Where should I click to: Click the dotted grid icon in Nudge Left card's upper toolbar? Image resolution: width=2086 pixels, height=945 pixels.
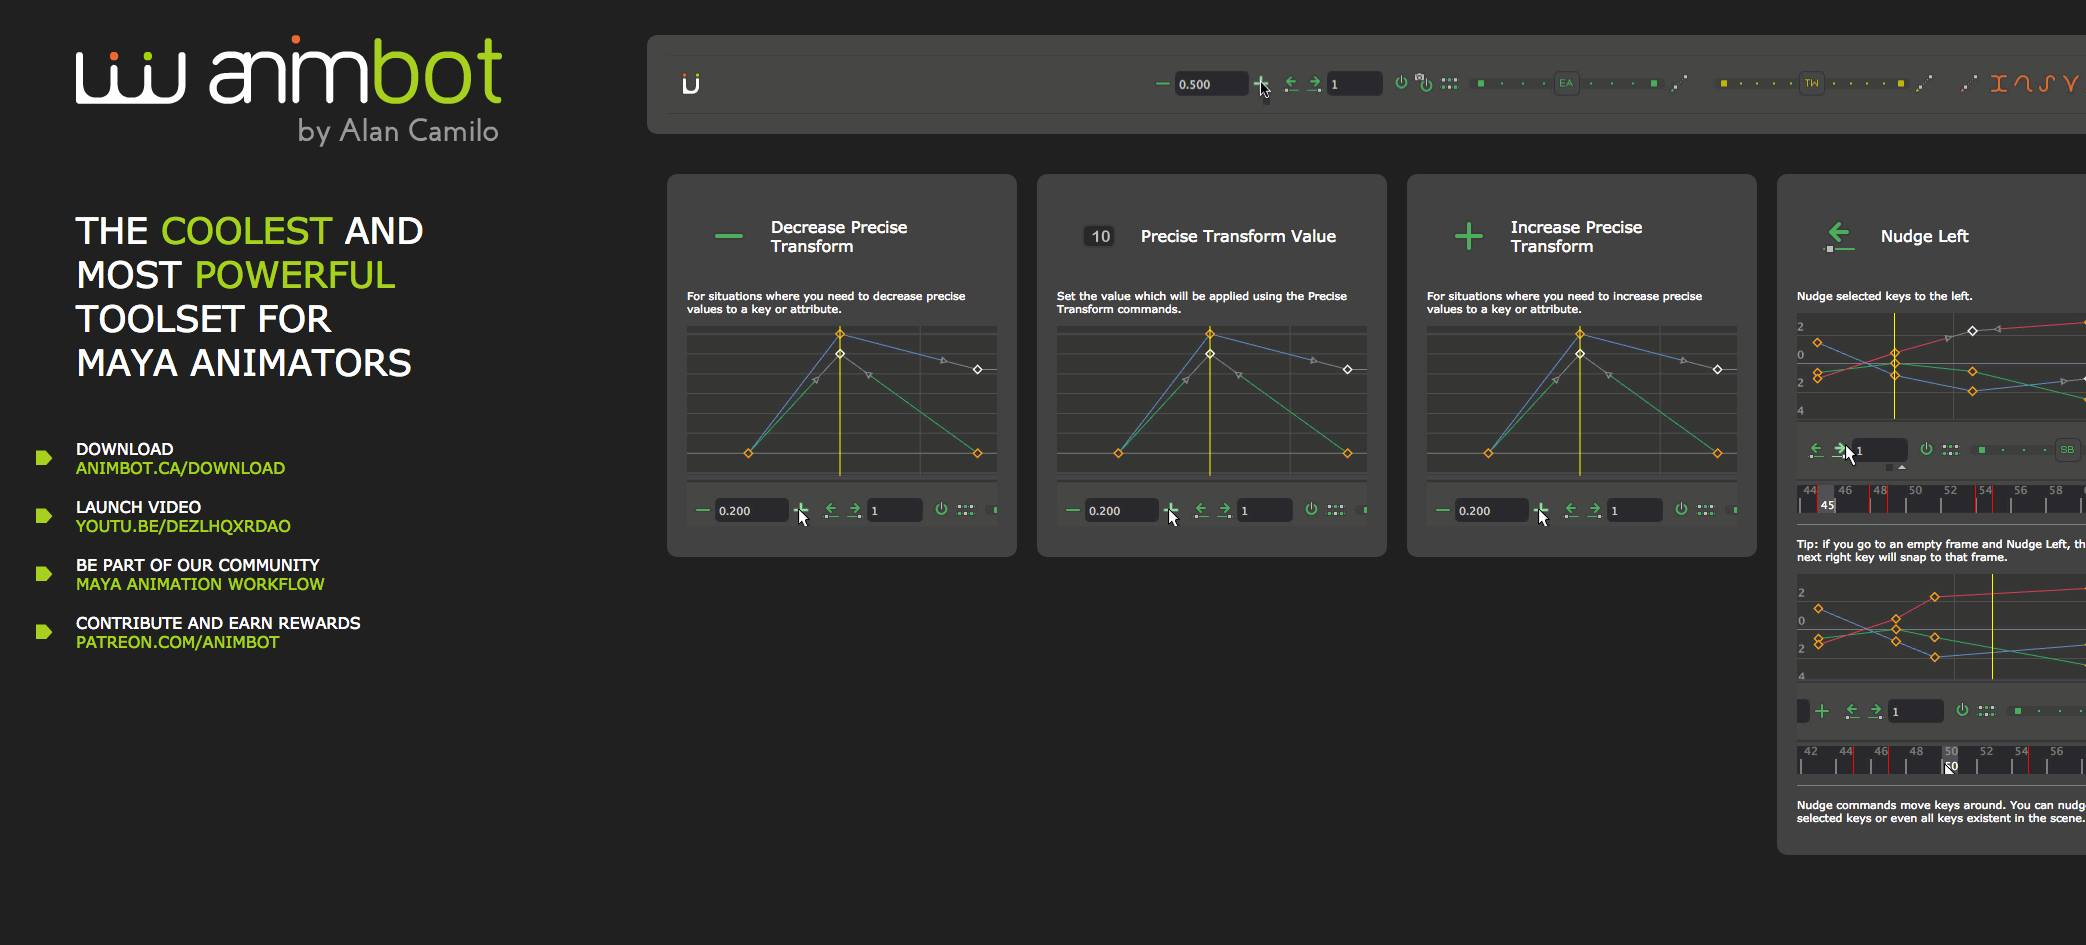coord(1950,450)
